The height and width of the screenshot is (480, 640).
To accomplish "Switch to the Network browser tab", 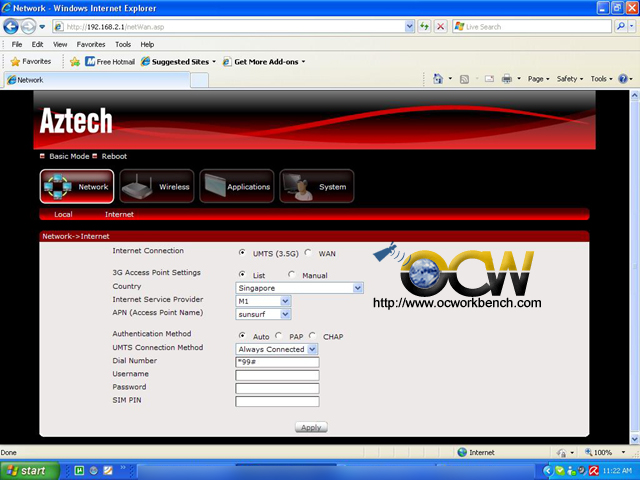I will (97, 80).
